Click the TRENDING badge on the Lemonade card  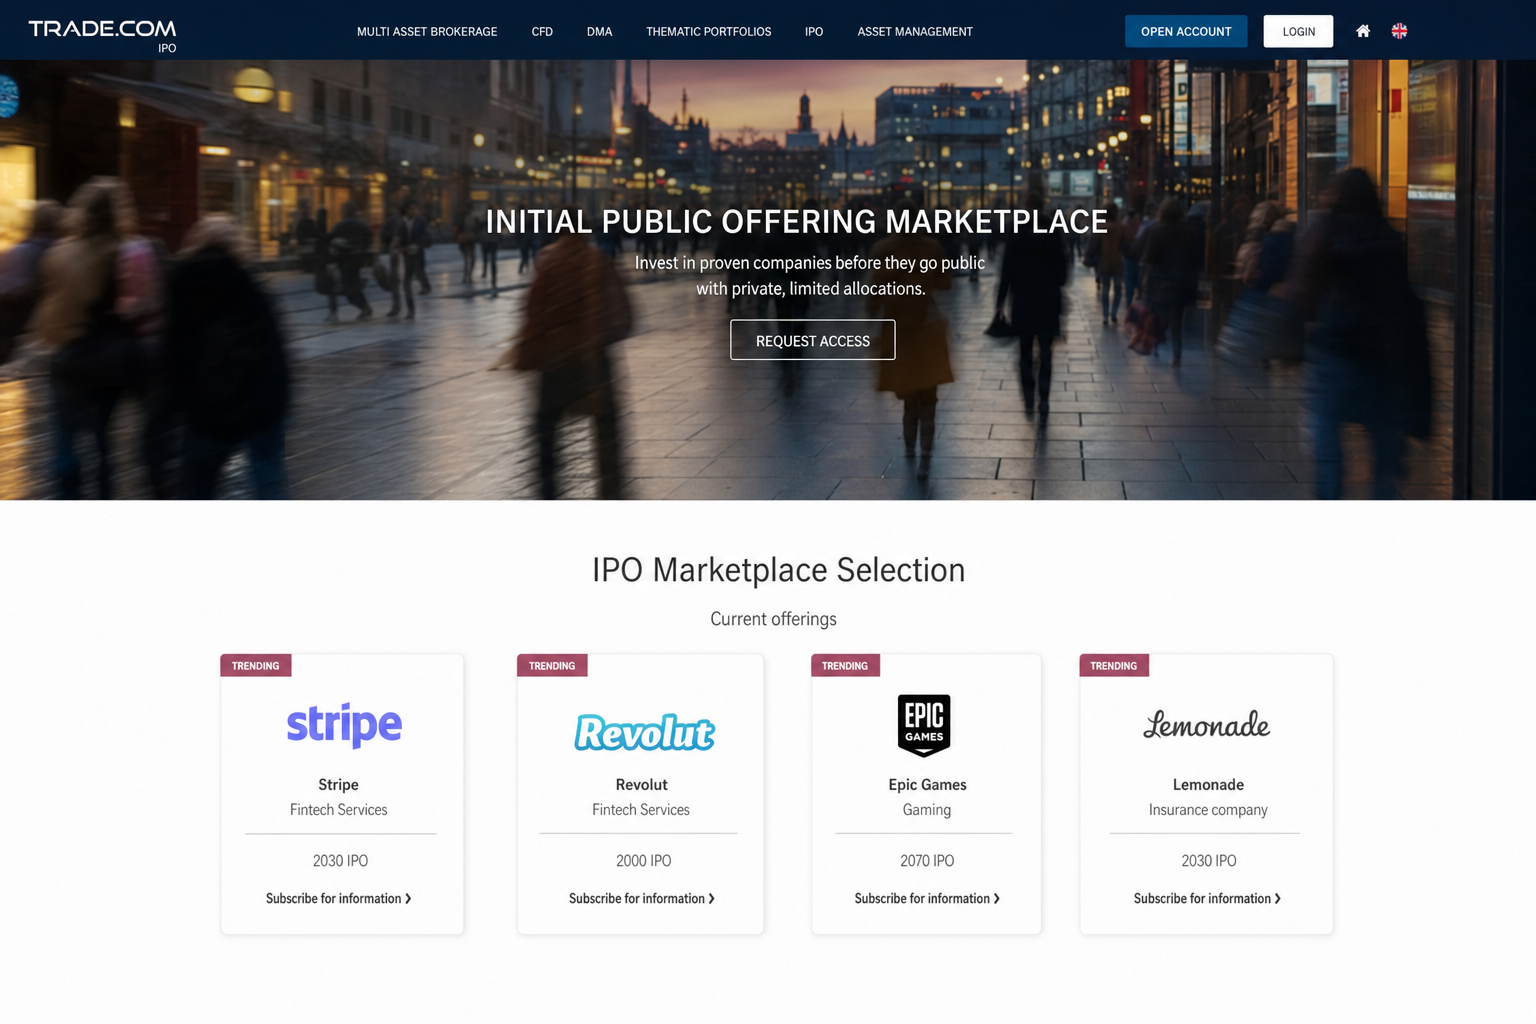1114,666
